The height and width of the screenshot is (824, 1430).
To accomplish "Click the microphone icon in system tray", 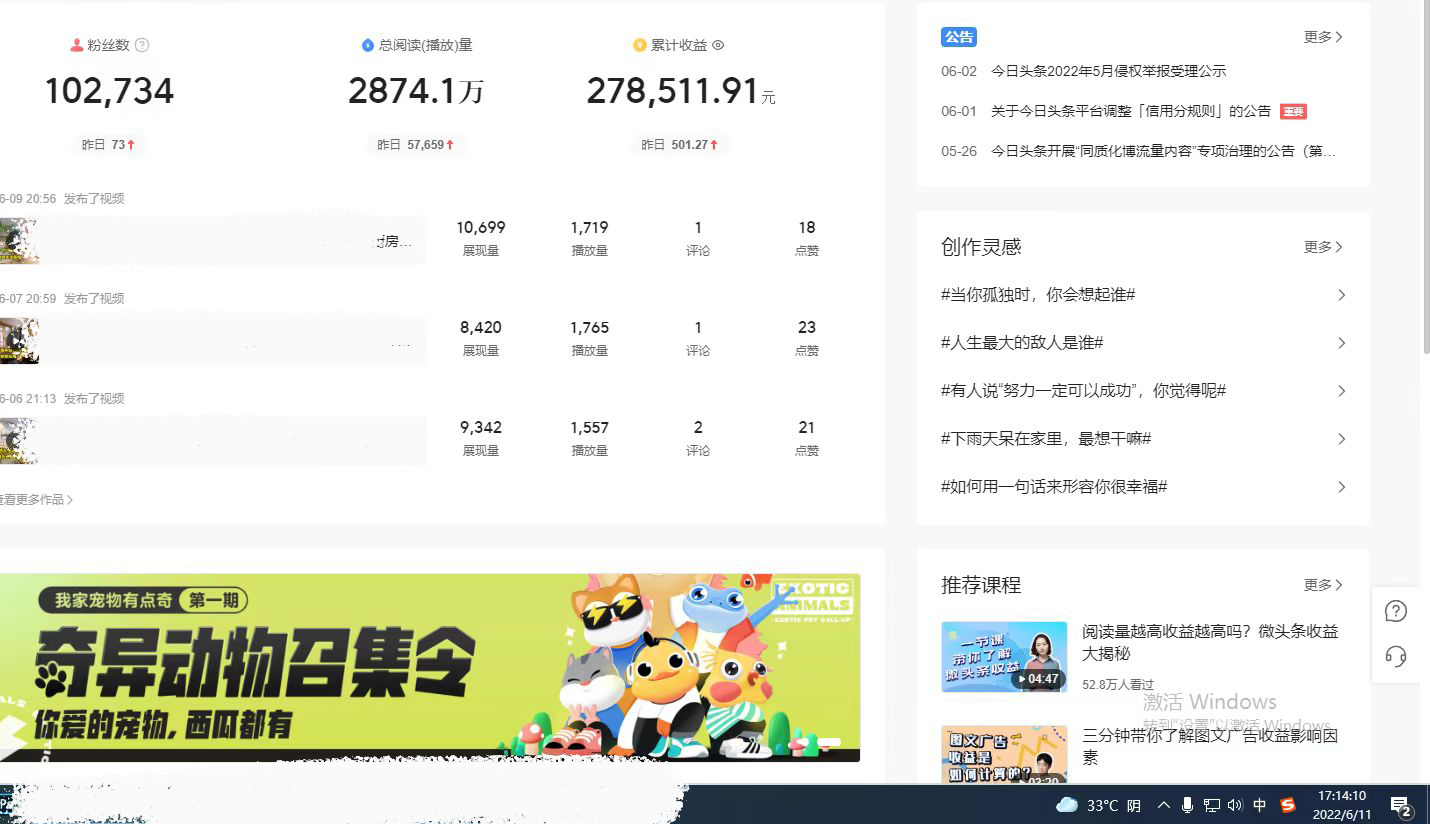I will click(1187, 804).
